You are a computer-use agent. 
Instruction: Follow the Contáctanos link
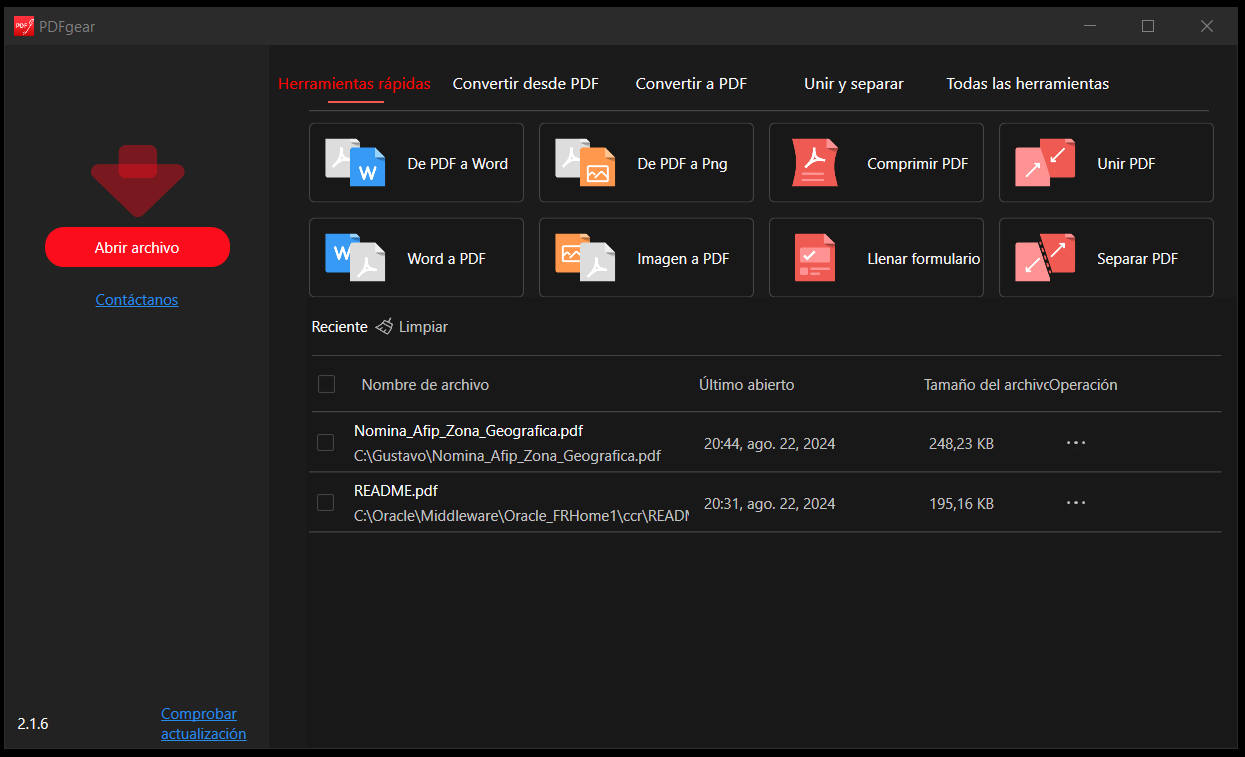(x=137, y=299)
